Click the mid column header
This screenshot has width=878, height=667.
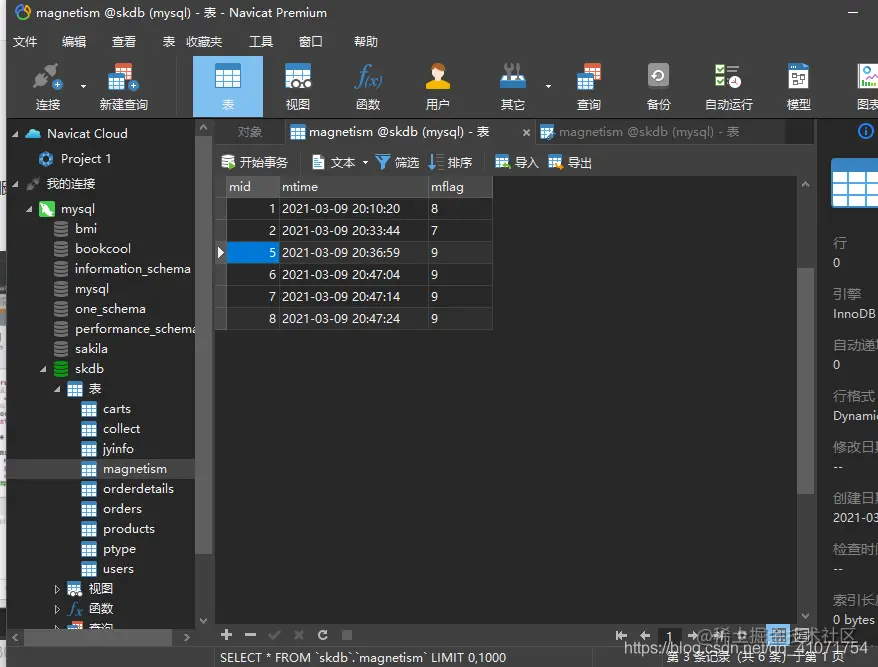tap(253, 187)
